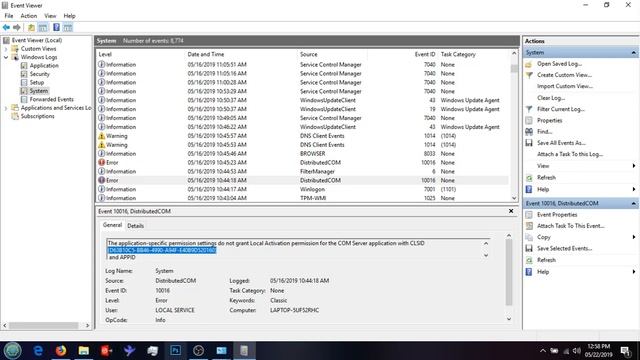Open Edge browser from the taskbar
640x360 pixels.
pos(38,351)
